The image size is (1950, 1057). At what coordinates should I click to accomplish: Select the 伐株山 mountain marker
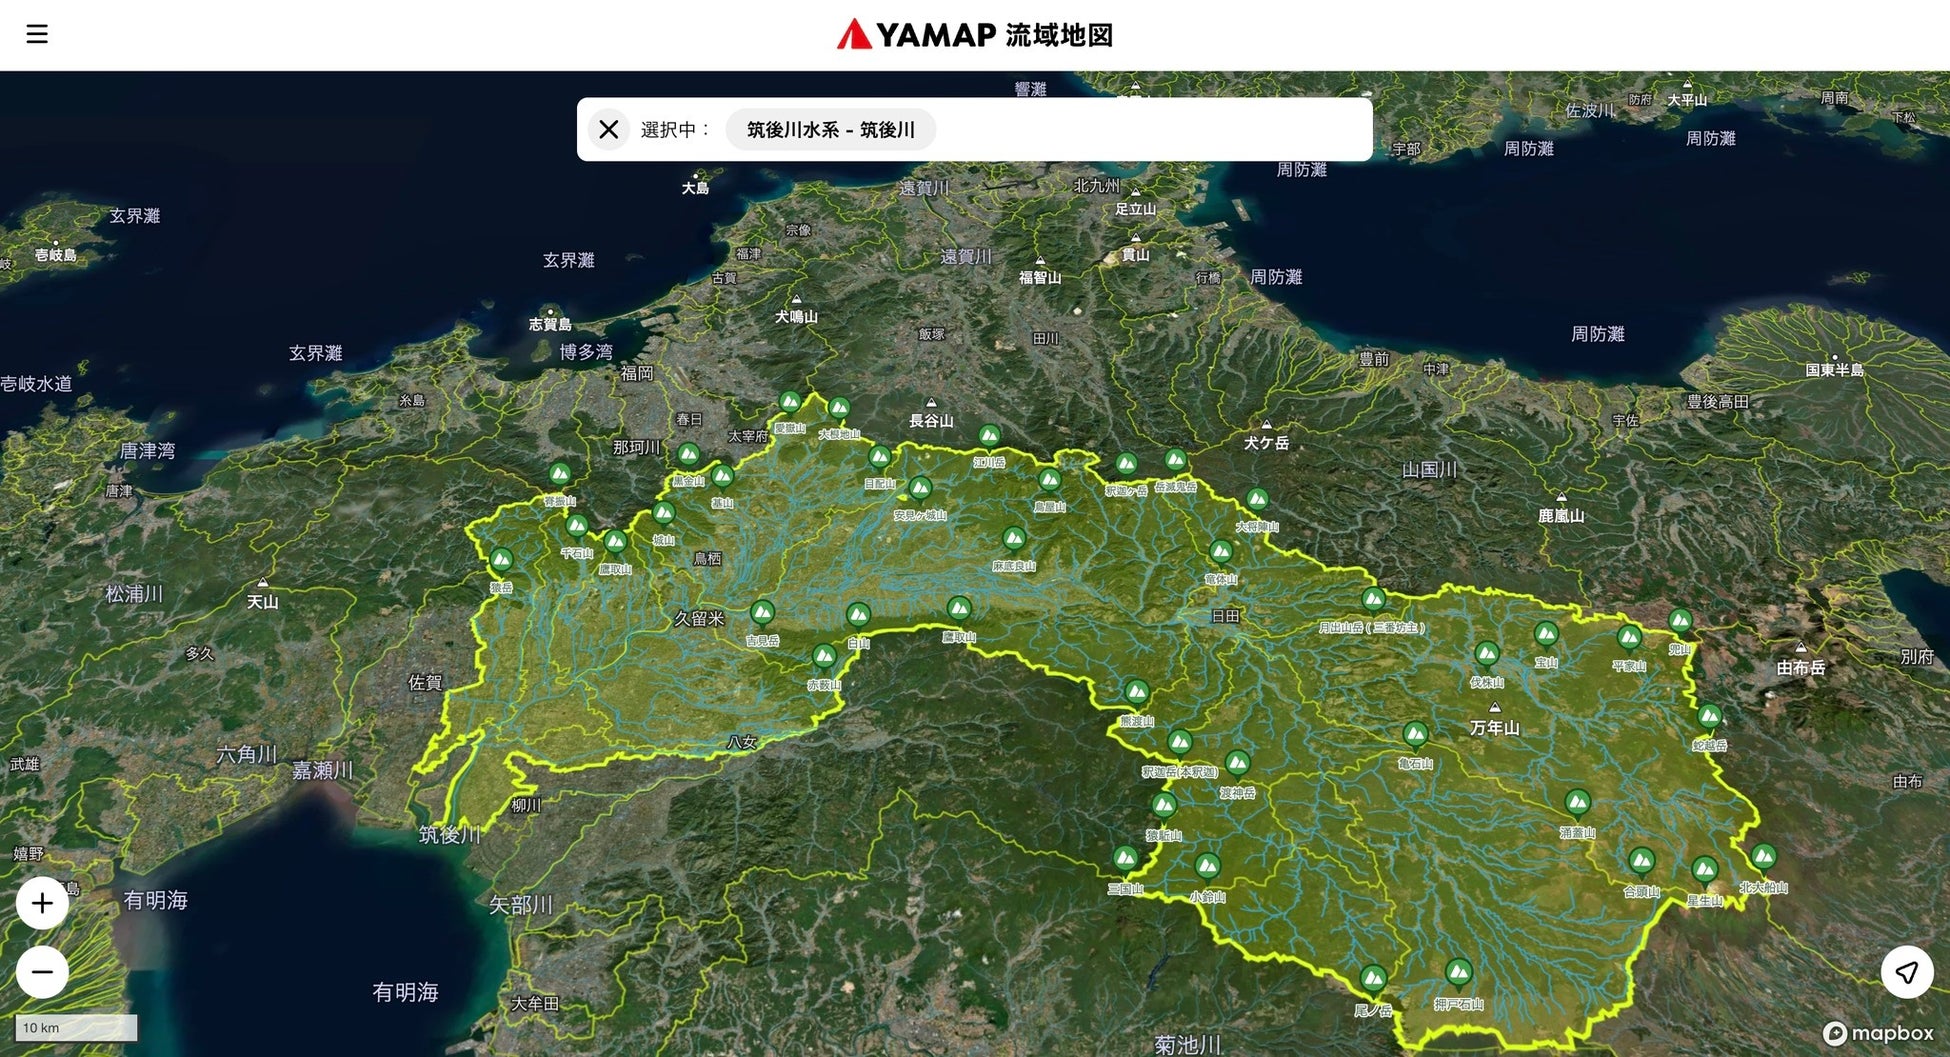[x=1487, y=655]
